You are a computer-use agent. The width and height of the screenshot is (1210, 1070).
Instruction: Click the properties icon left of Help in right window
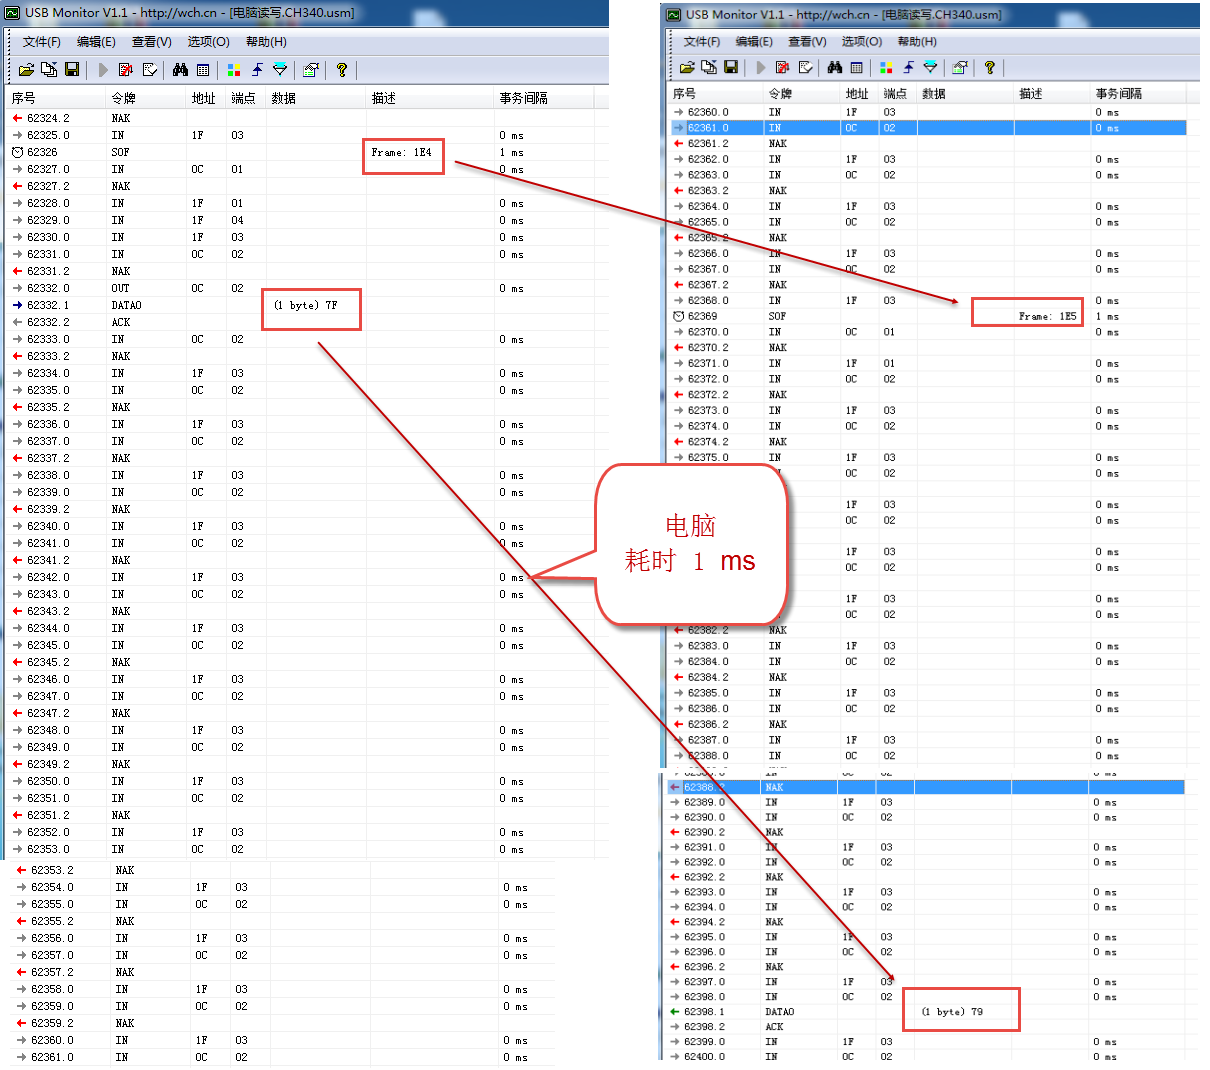pos(960,67)
